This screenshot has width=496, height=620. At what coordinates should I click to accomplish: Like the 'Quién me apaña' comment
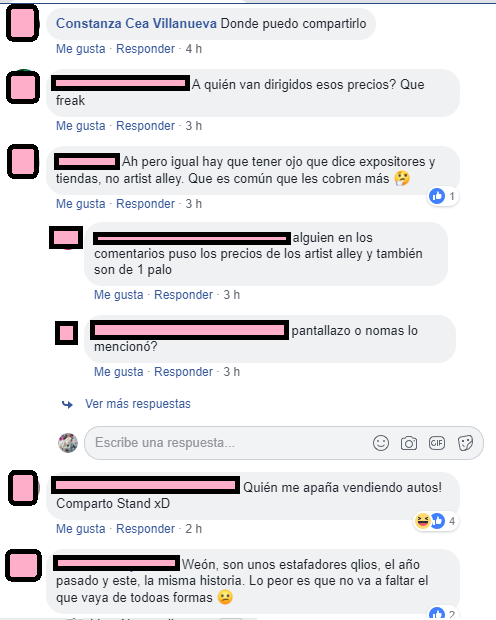point(81,529)
